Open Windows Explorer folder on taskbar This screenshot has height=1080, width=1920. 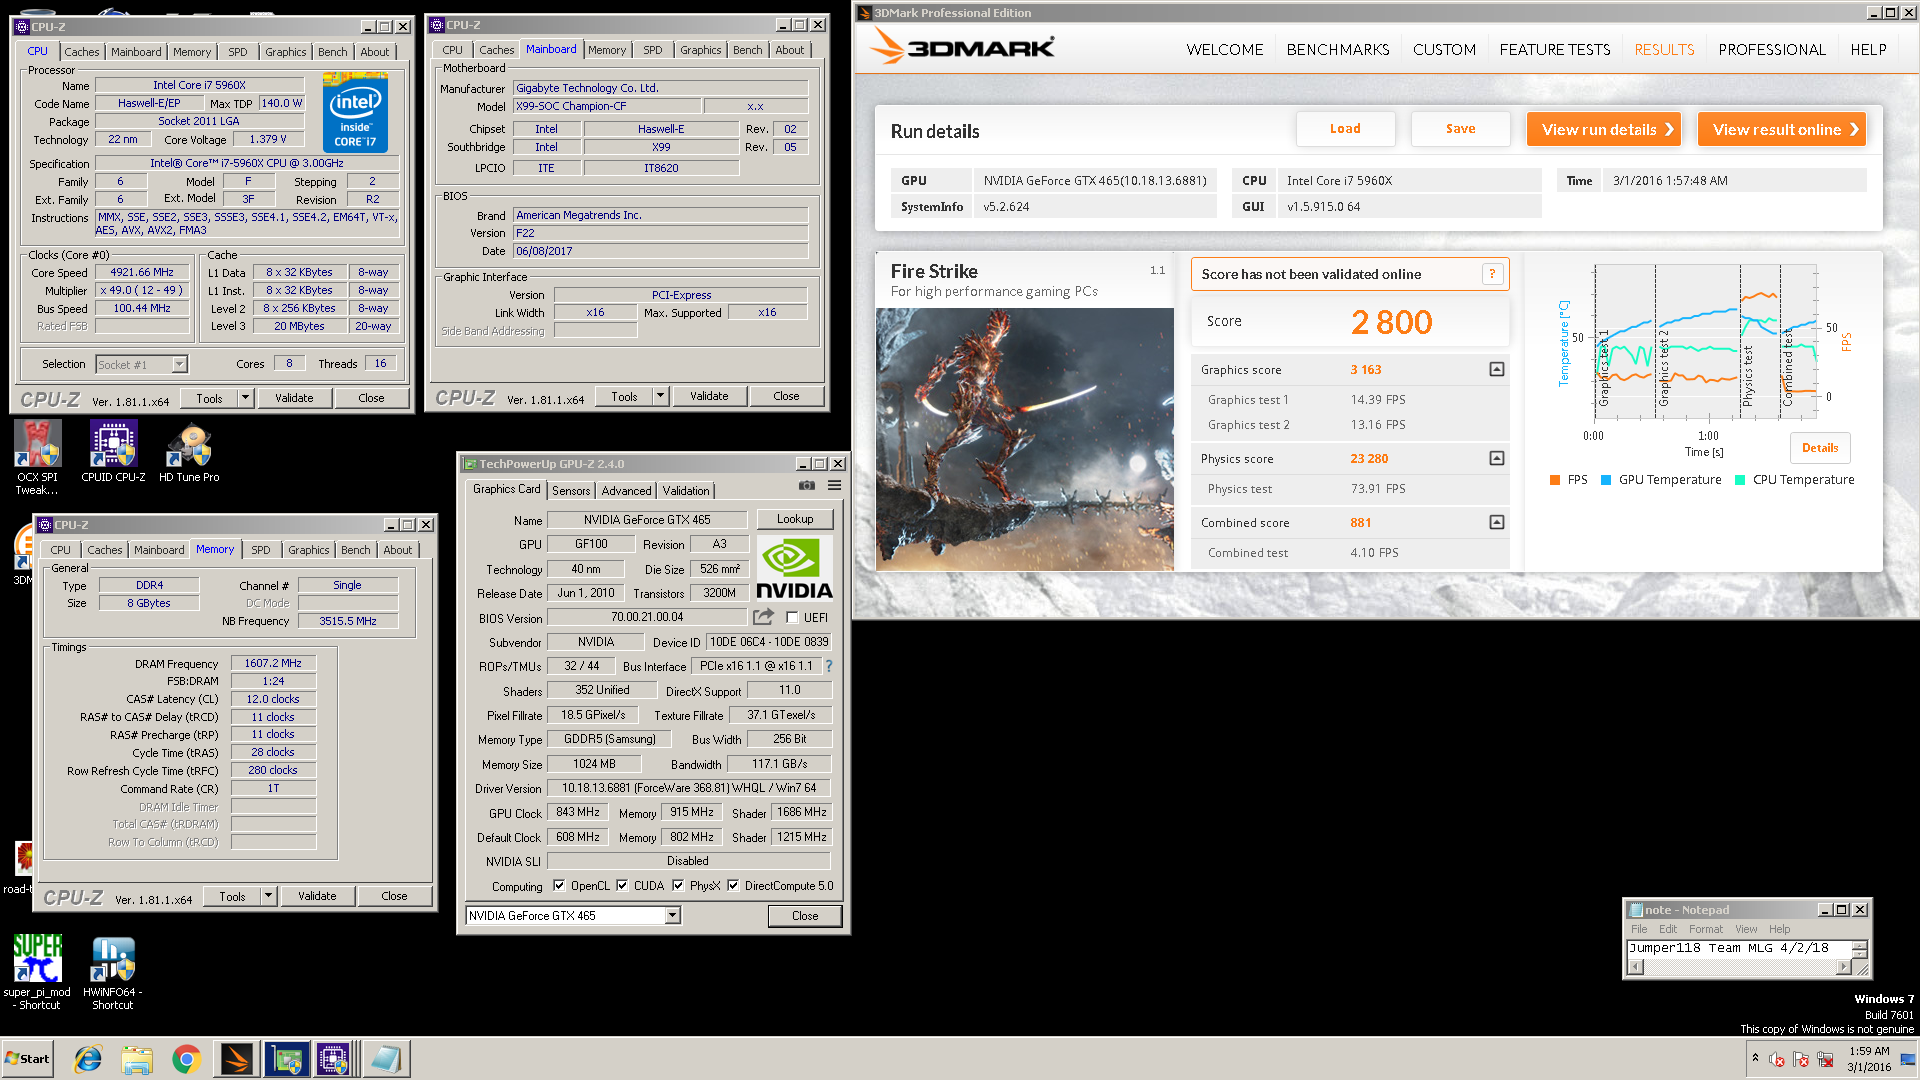pos(137,1059)
